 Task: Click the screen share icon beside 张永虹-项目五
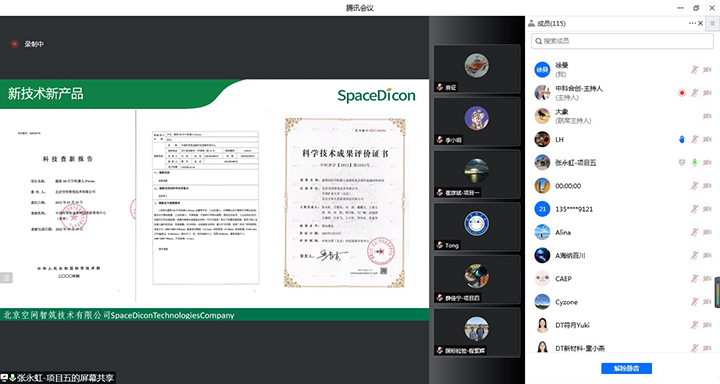tap(681, 163)
